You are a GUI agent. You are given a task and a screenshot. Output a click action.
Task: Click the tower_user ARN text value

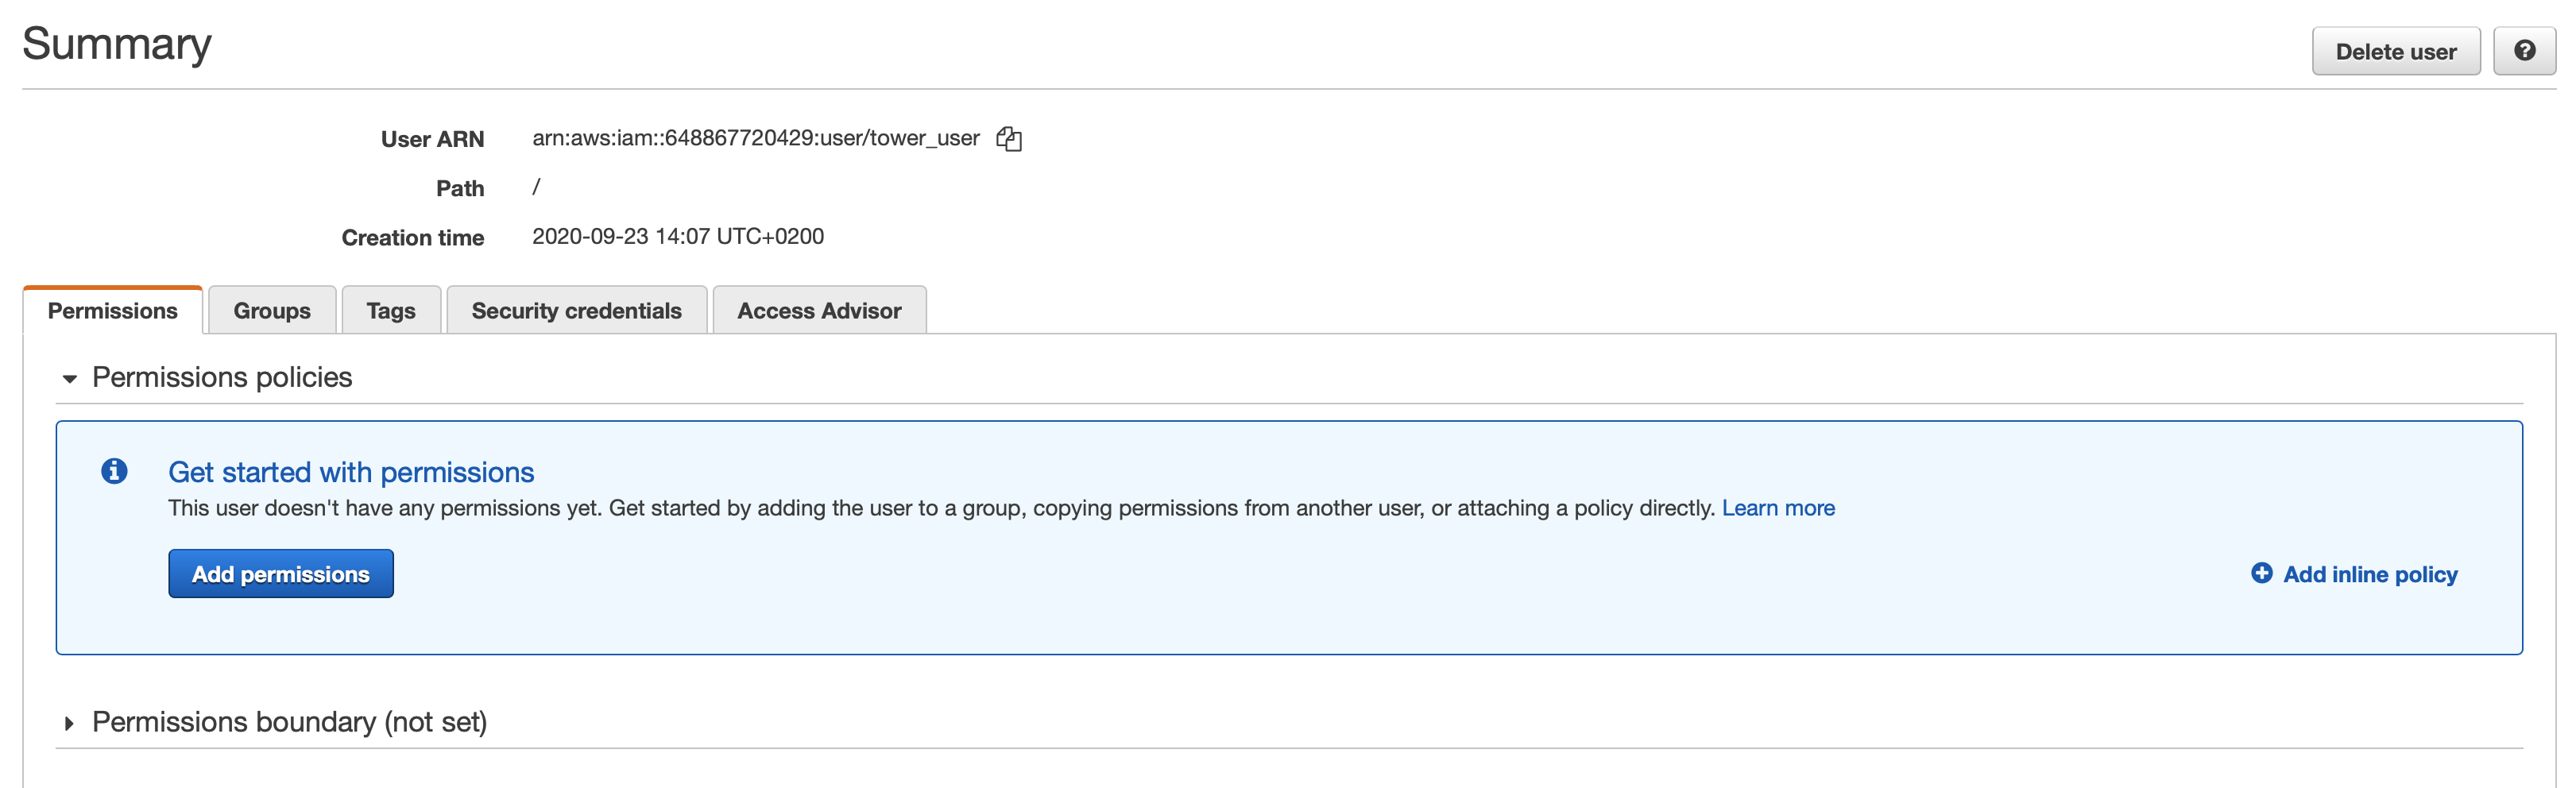pos(755,138)
